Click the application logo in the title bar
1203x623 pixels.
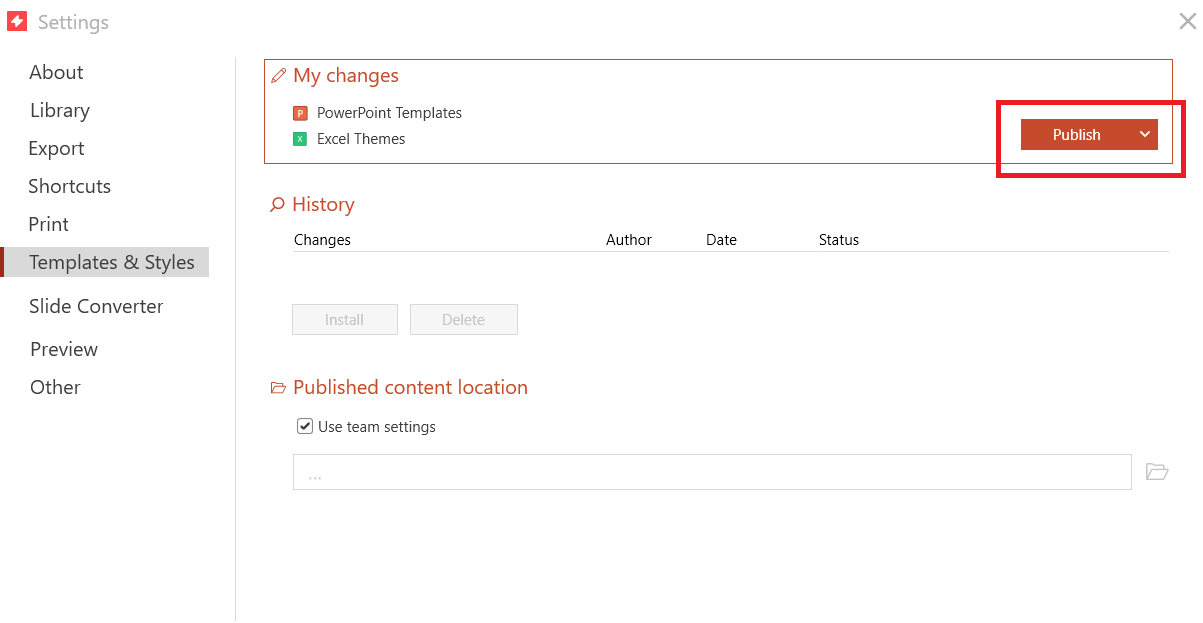(x=17, y=19)
